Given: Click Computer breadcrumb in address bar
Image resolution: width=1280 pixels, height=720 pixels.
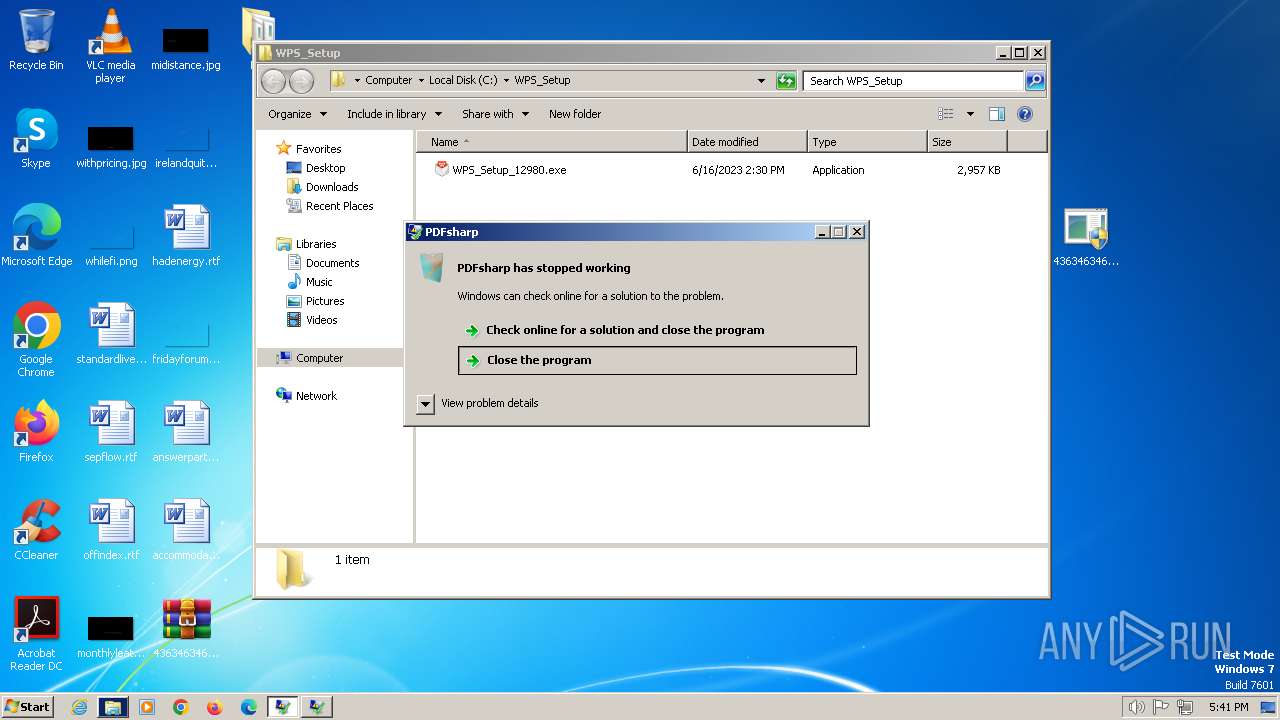Looking at the screenshot, I should point(388,80).
